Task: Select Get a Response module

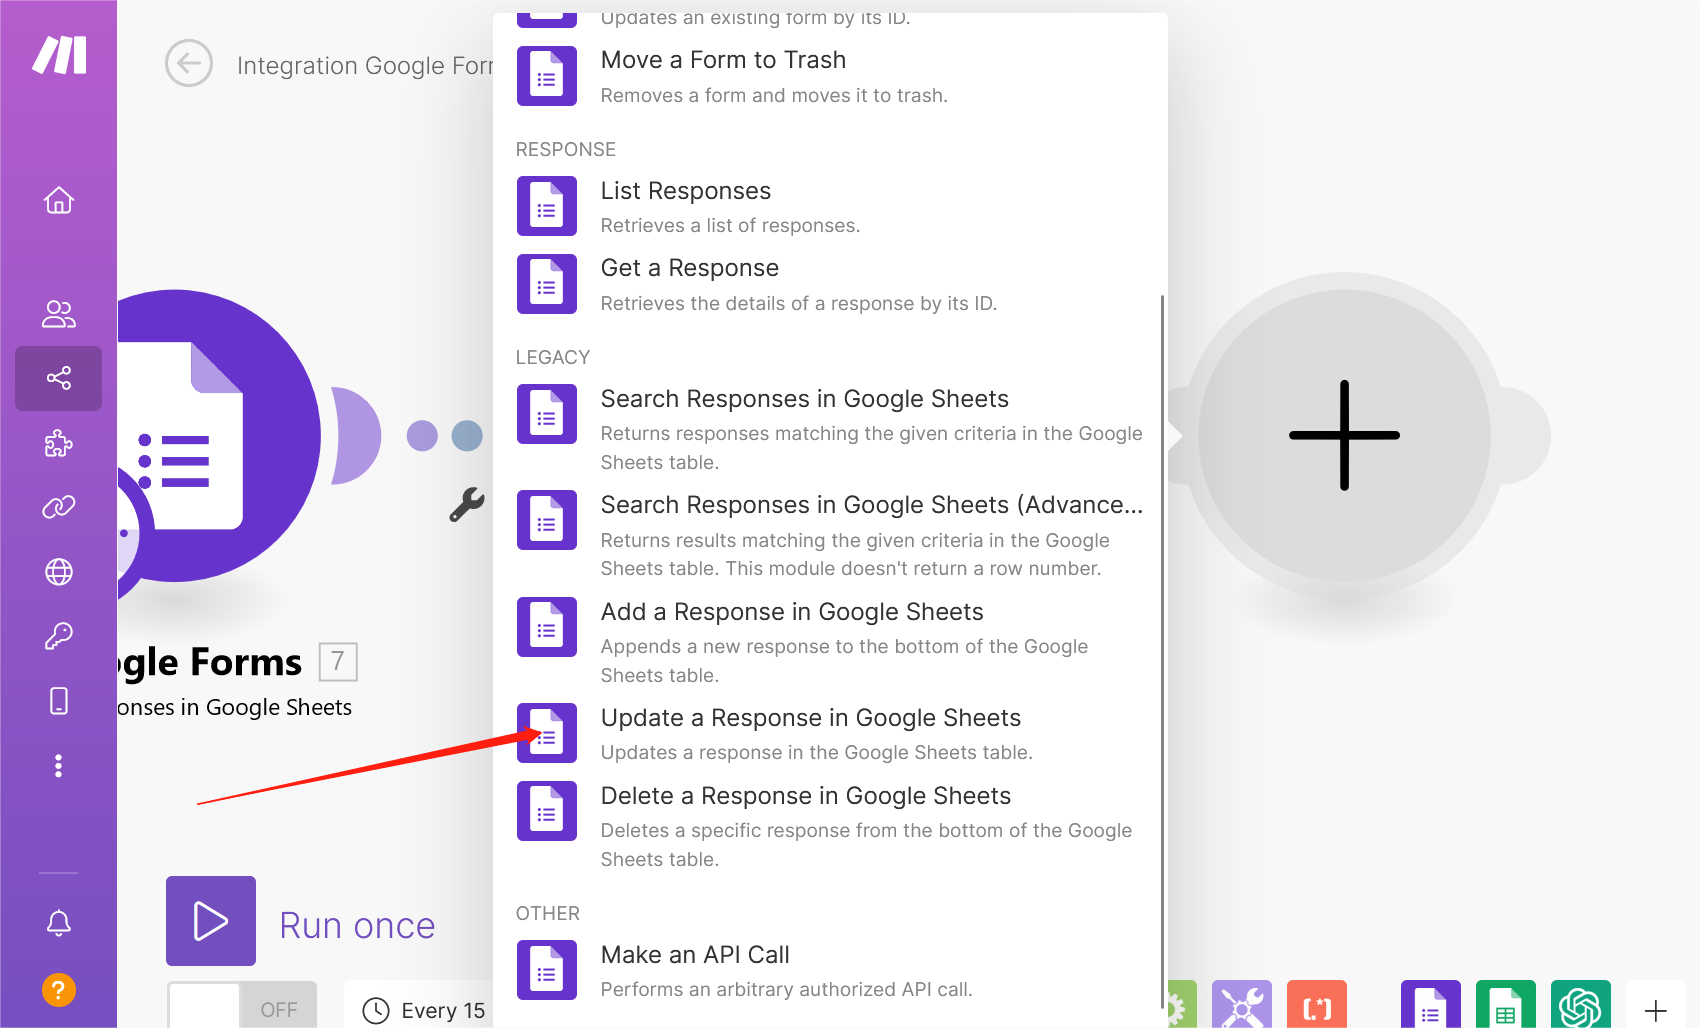Action: [x=830, y=284]
